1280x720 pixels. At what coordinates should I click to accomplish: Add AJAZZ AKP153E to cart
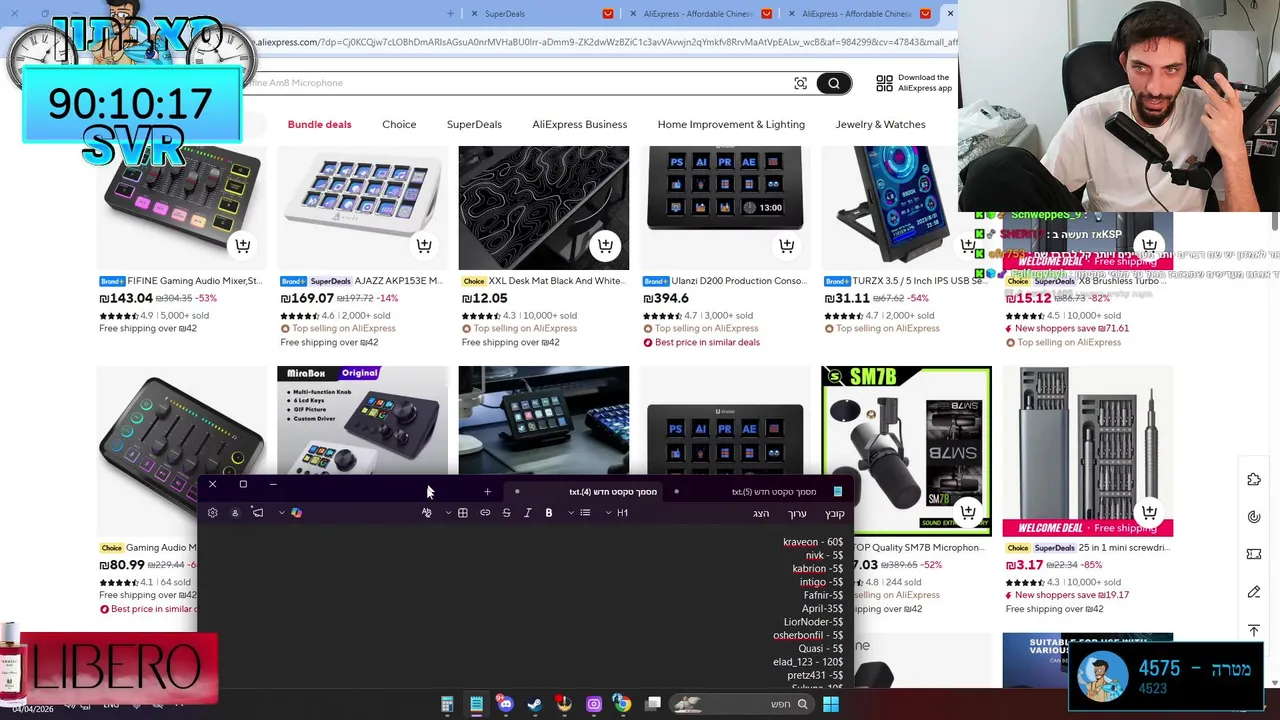(x=424, y=245)
